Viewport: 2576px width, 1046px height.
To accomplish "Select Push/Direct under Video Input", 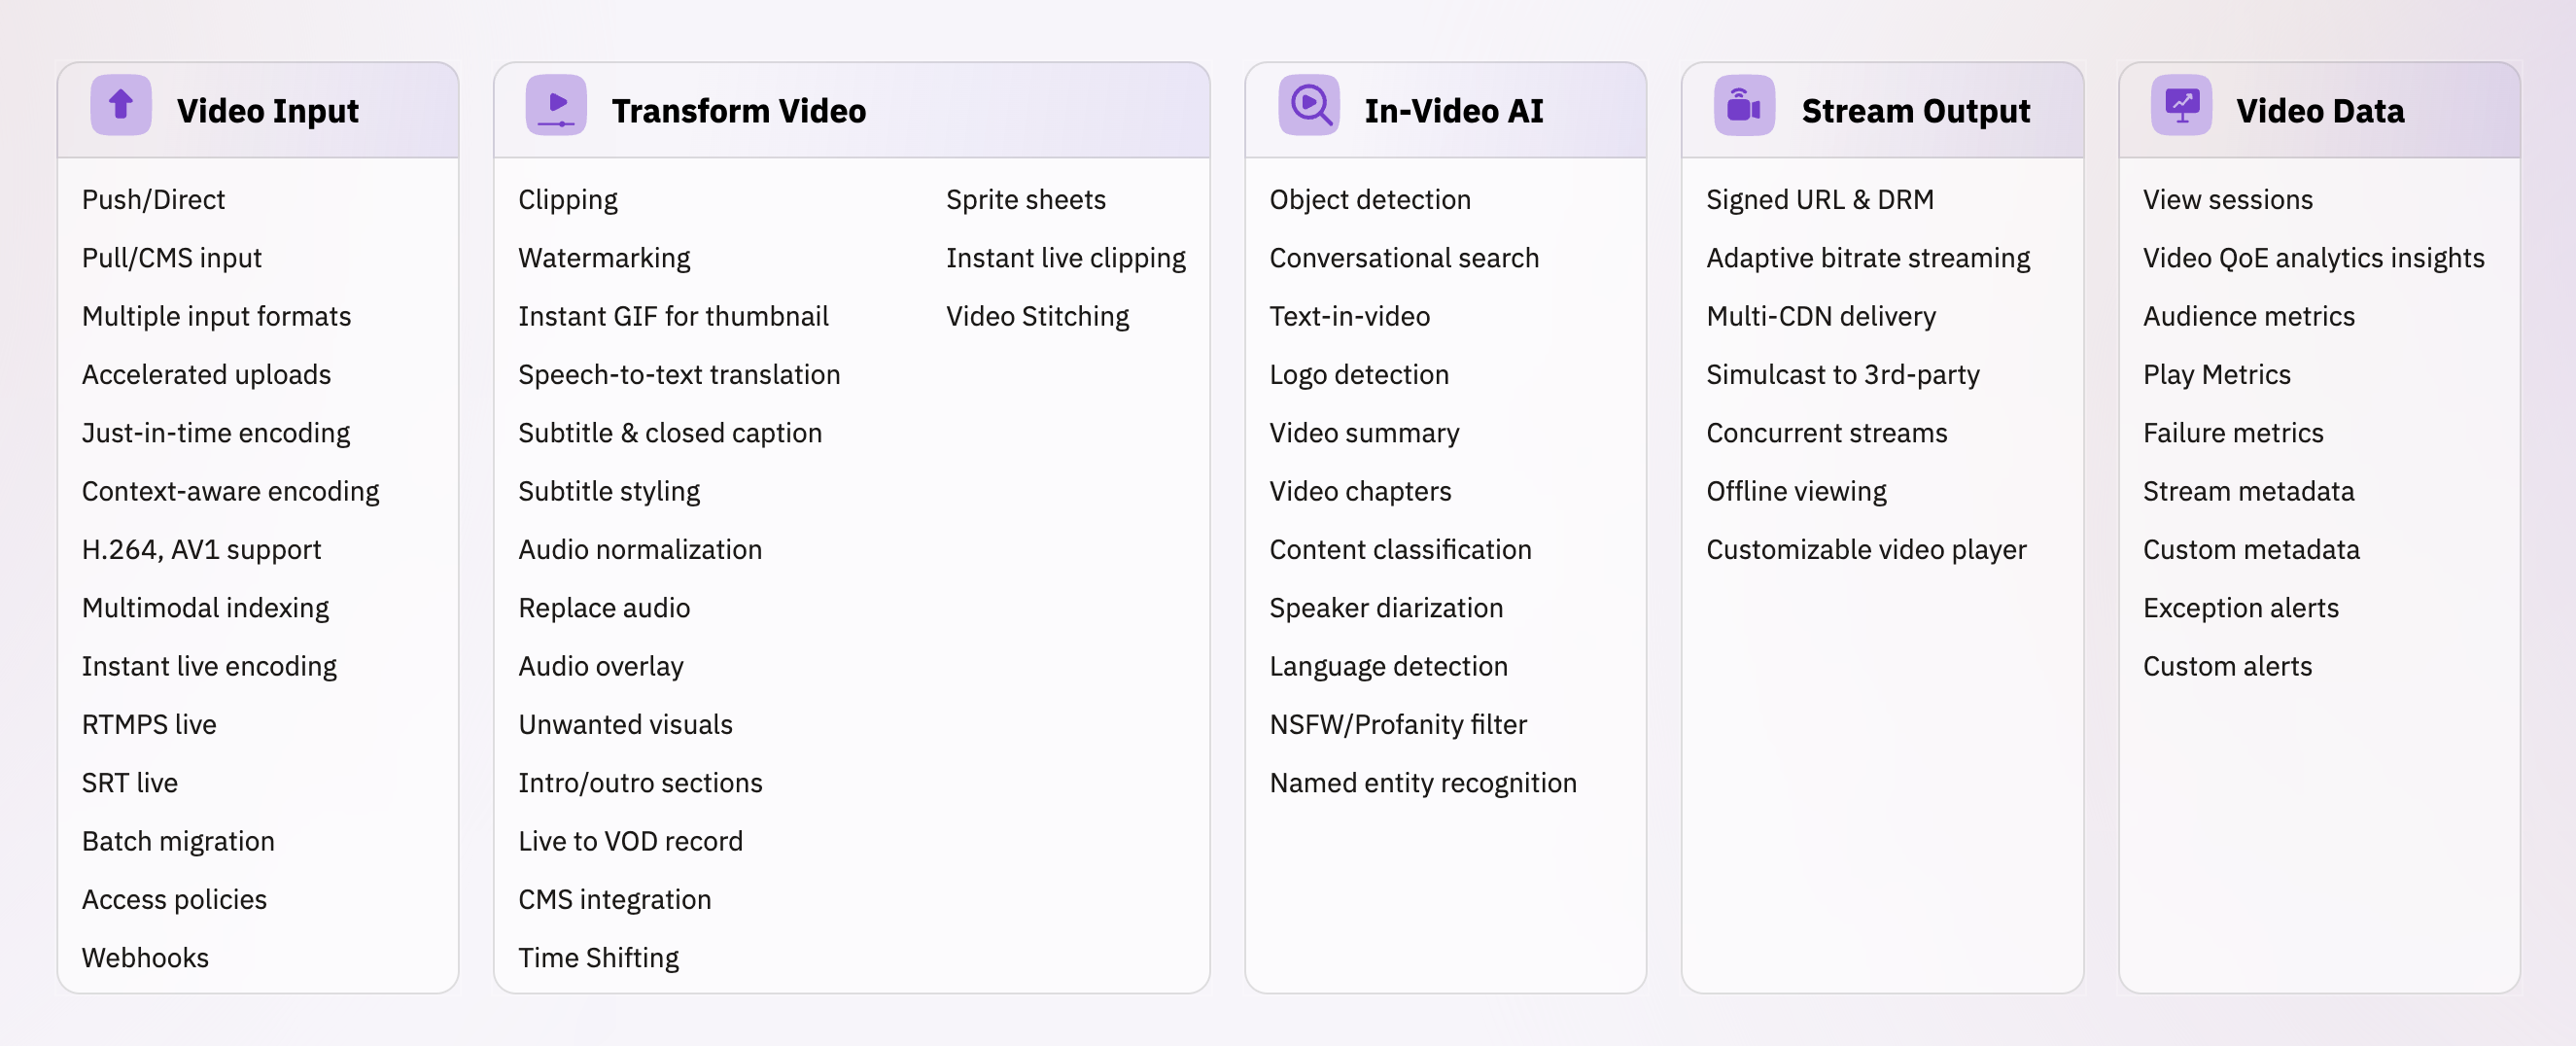I will [153, 200].
